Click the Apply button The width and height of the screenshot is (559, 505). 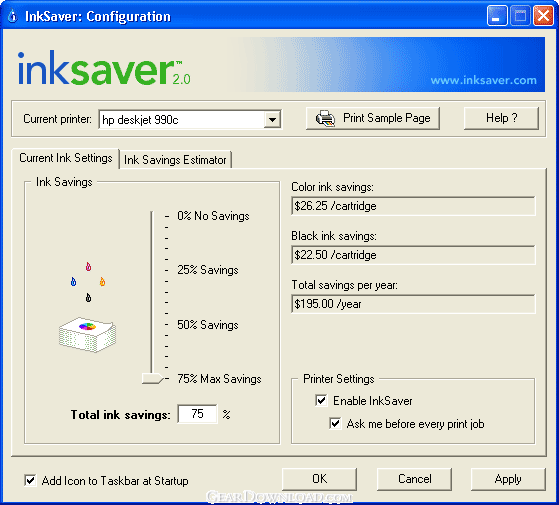point(508,479)
